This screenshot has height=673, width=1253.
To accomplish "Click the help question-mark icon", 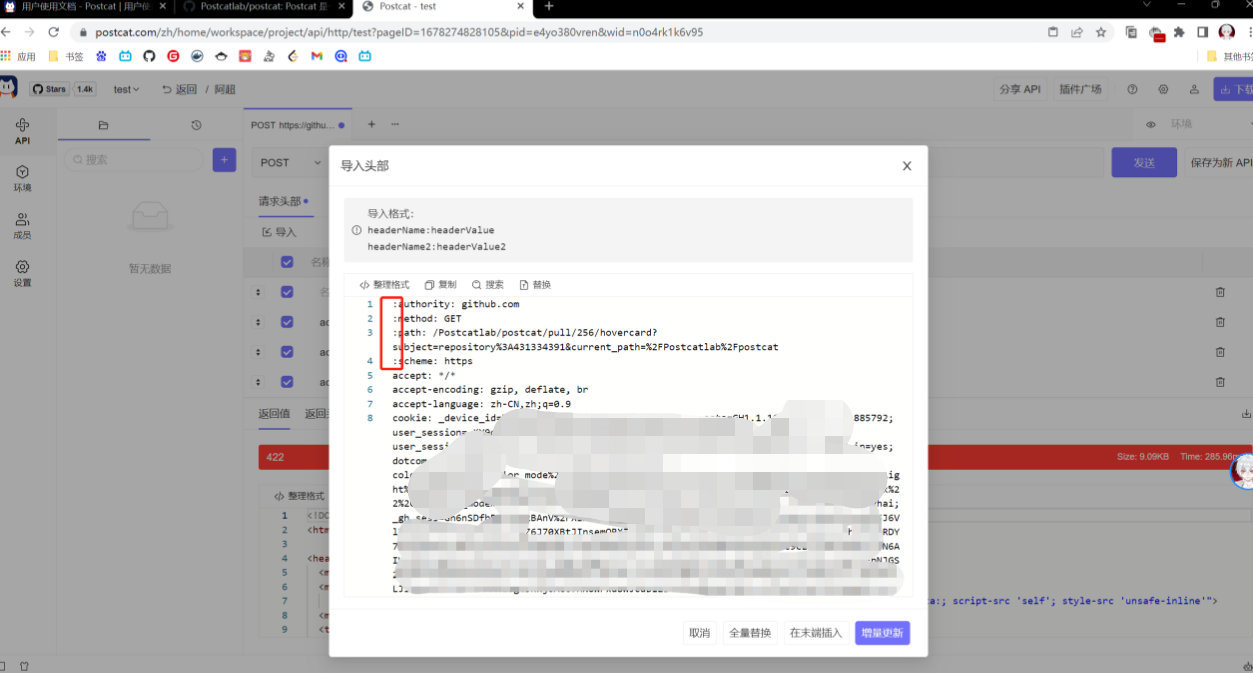I will (x=1133, y=89).
